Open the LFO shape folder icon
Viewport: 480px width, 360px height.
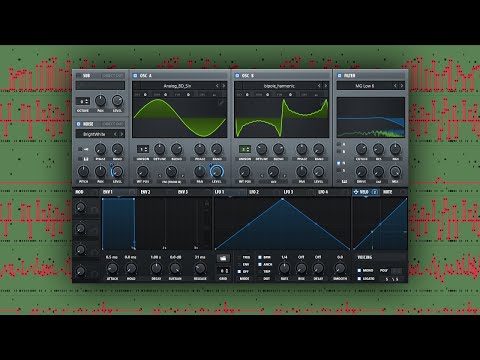pyautogui.click(x=223, y=258)
